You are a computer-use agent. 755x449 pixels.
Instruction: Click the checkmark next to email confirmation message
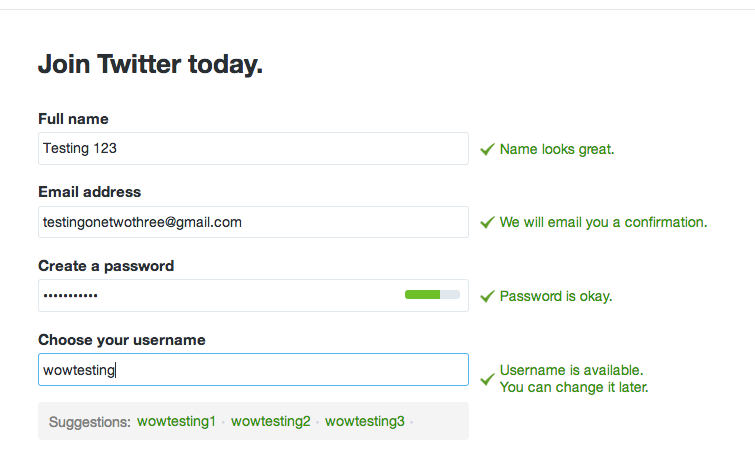[487, 222]
